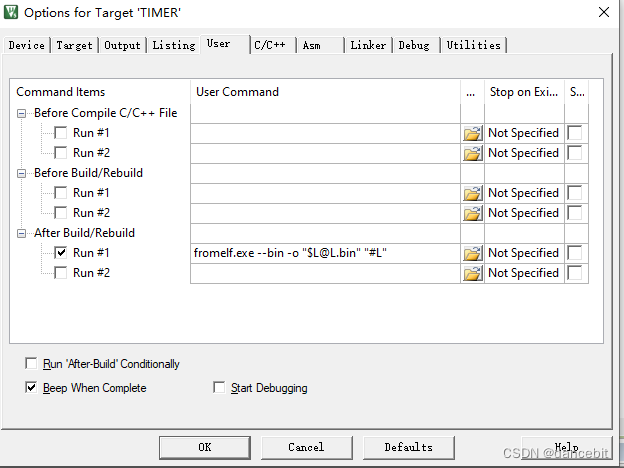
Task: Switch to the Linker tab
Action: click(x=369, y=45)
